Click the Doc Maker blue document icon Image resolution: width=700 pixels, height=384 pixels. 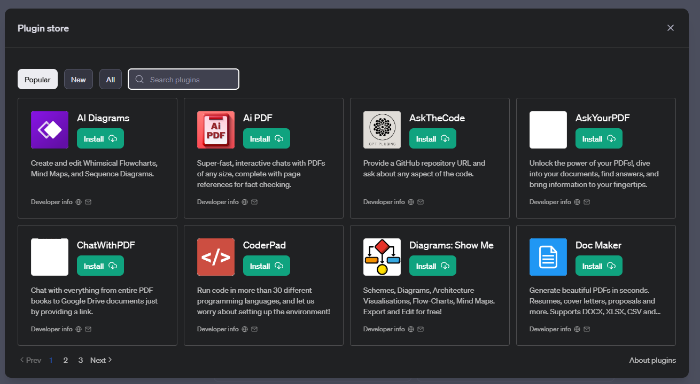click(x=548, y=257)
